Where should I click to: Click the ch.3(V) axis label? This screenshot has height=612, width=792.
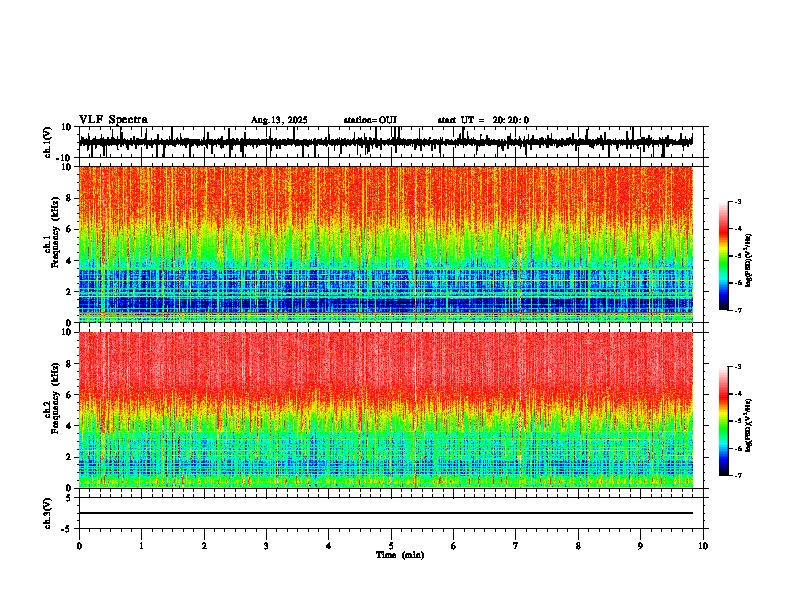(48, 513)
